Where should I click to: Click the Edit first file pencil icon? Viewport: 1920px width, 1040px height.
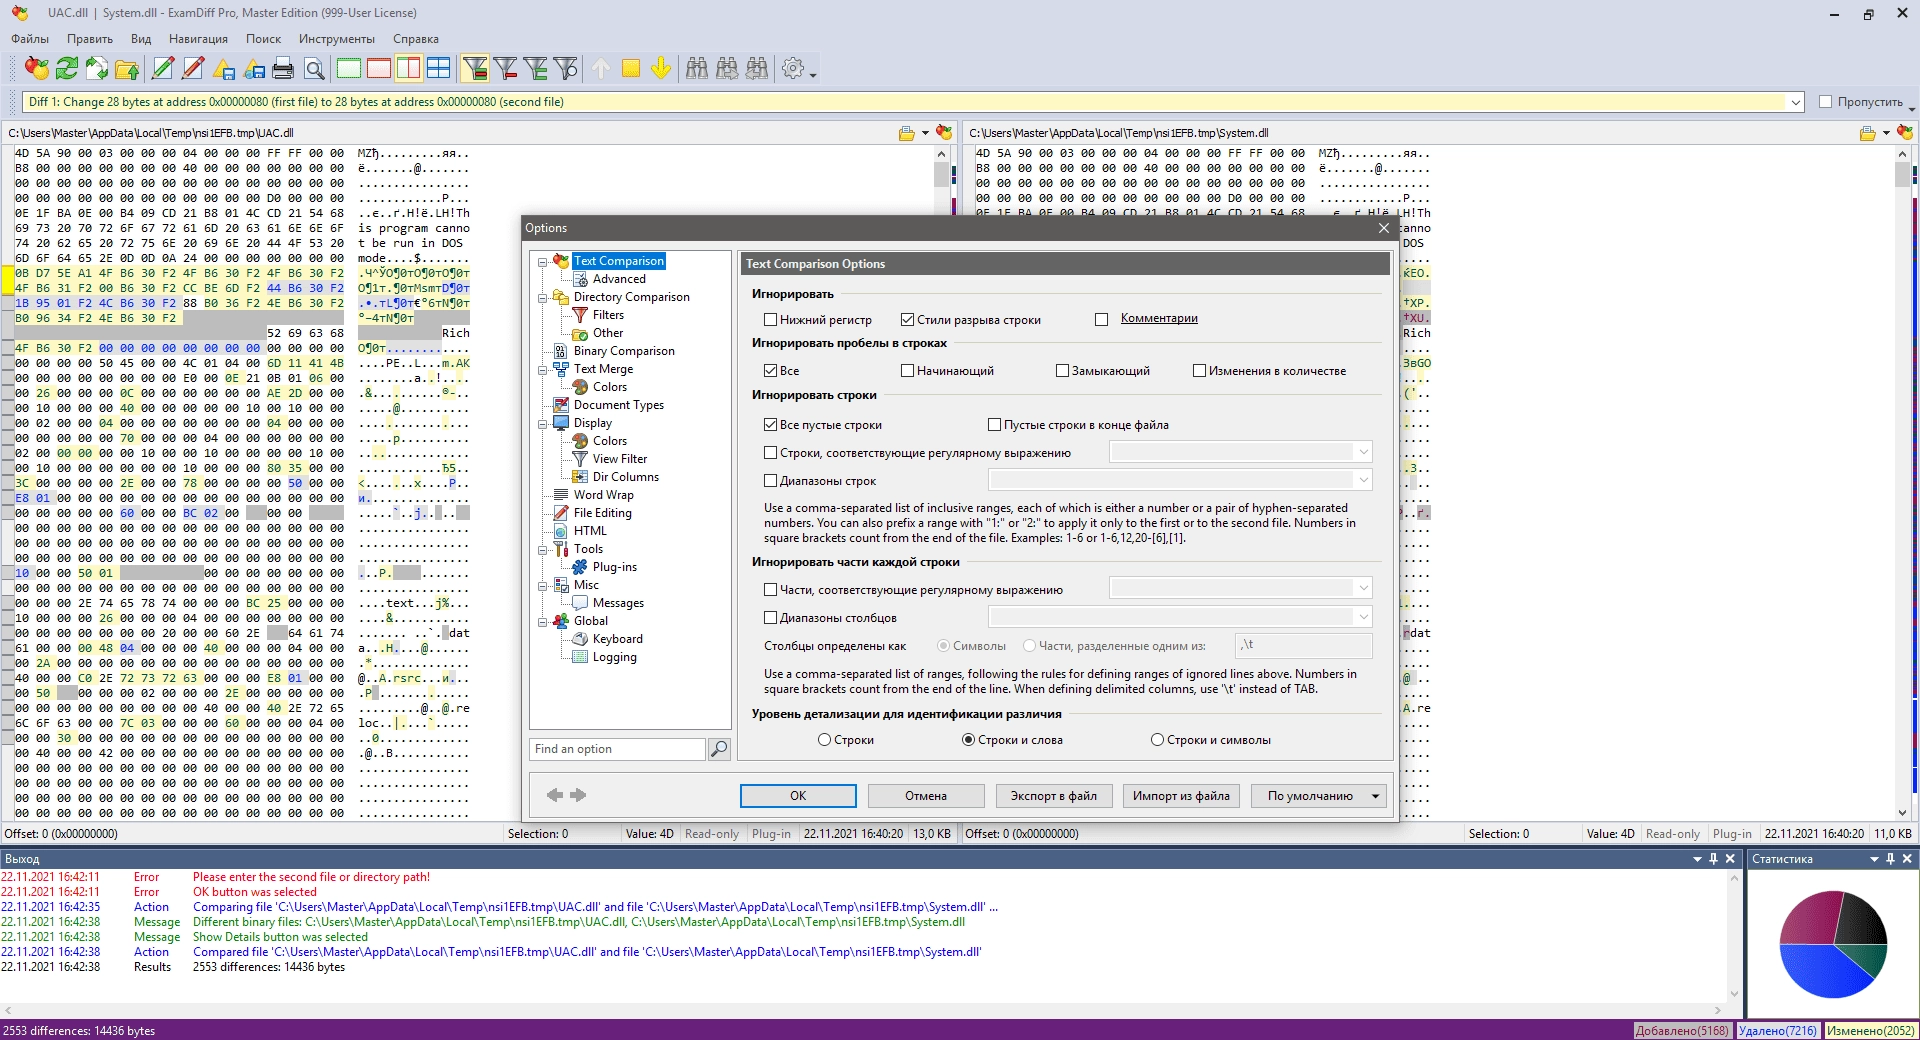pos(163,68)
